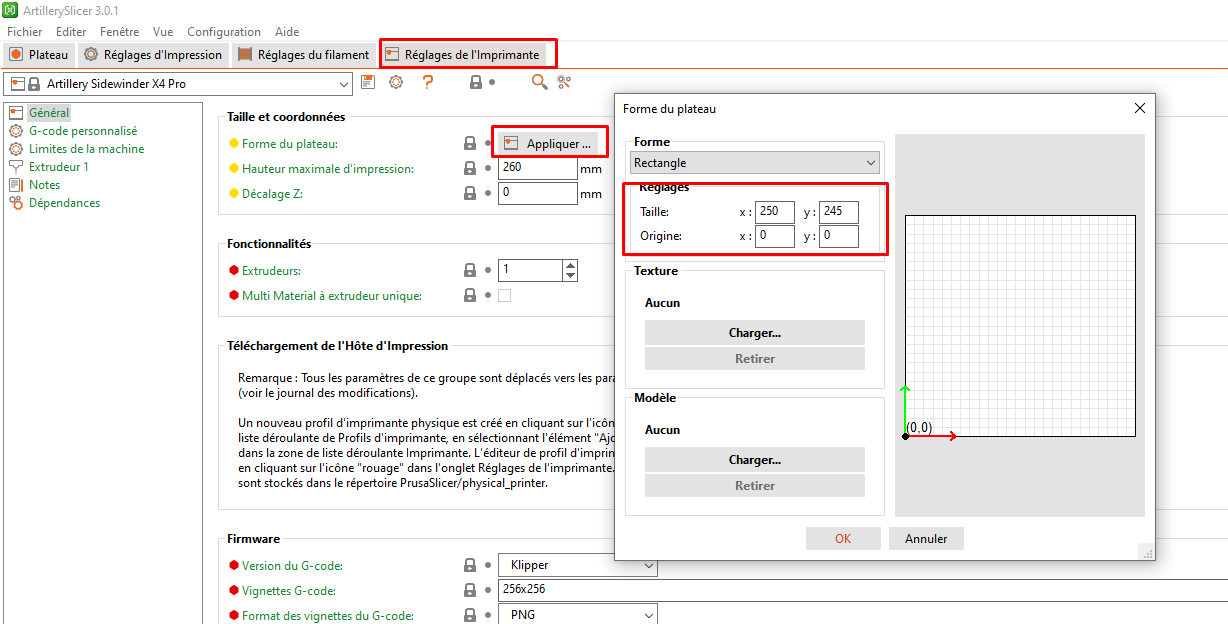
Task: Open the Klipper G-code version dropdown
Action: [578, 565]
